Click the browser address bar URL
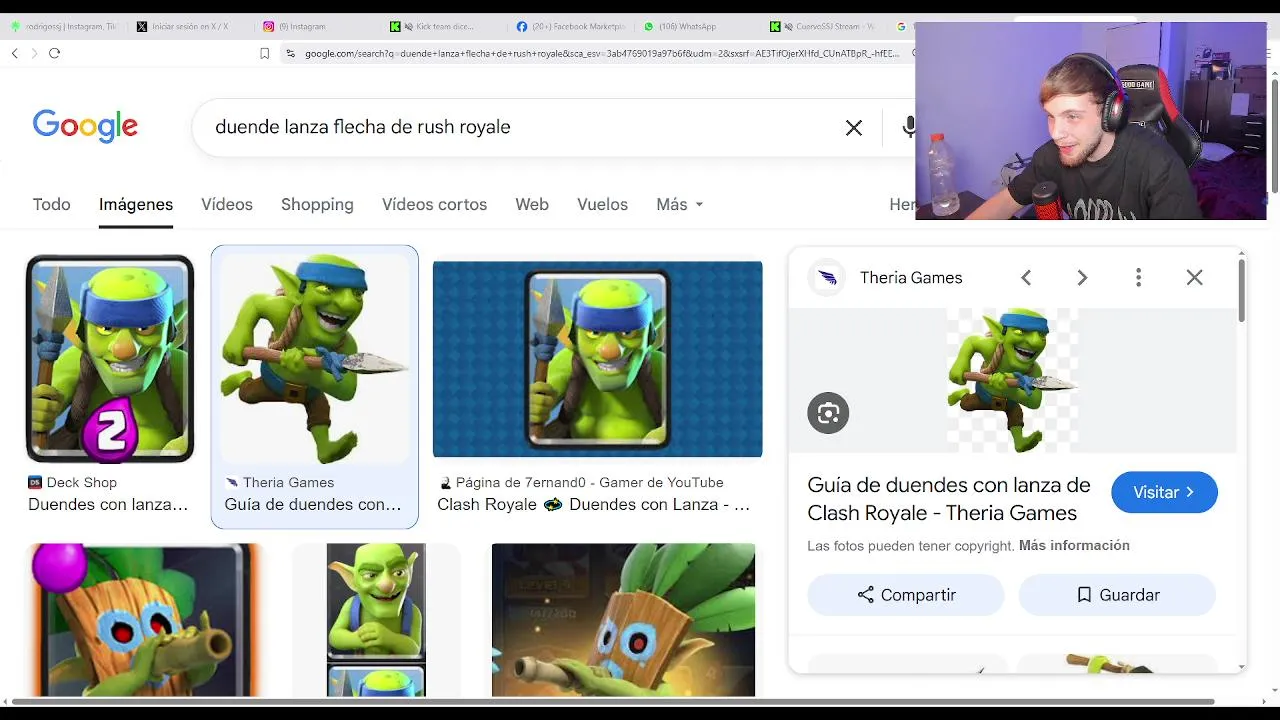Image resolution: width=1280 pixels, height=720 pixels. [602, 53]
